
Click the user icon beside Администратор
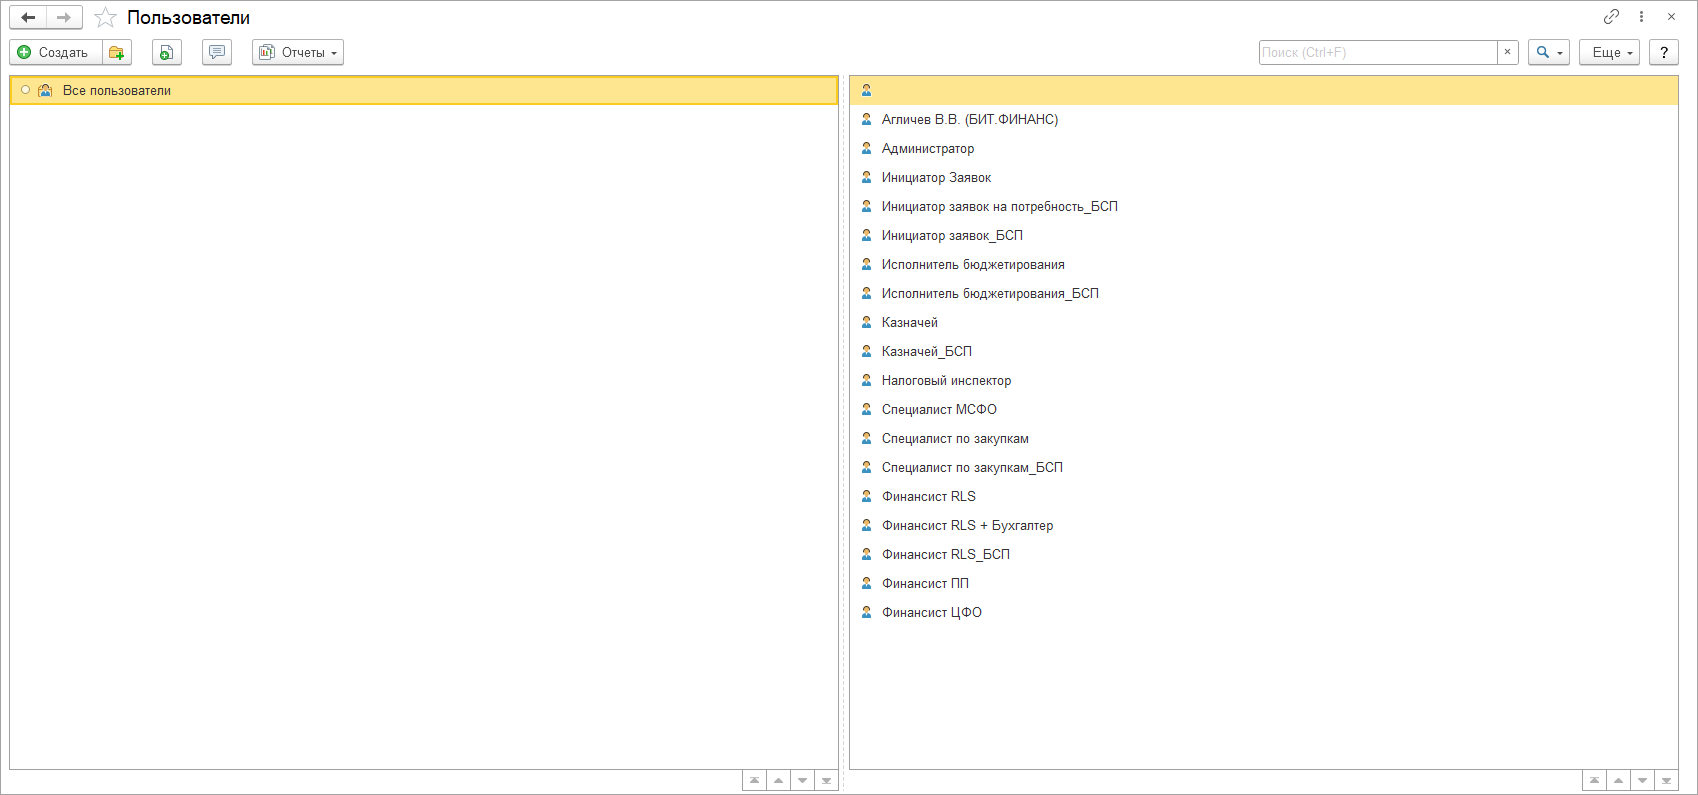pyautogui.click(x=867, y=148)
